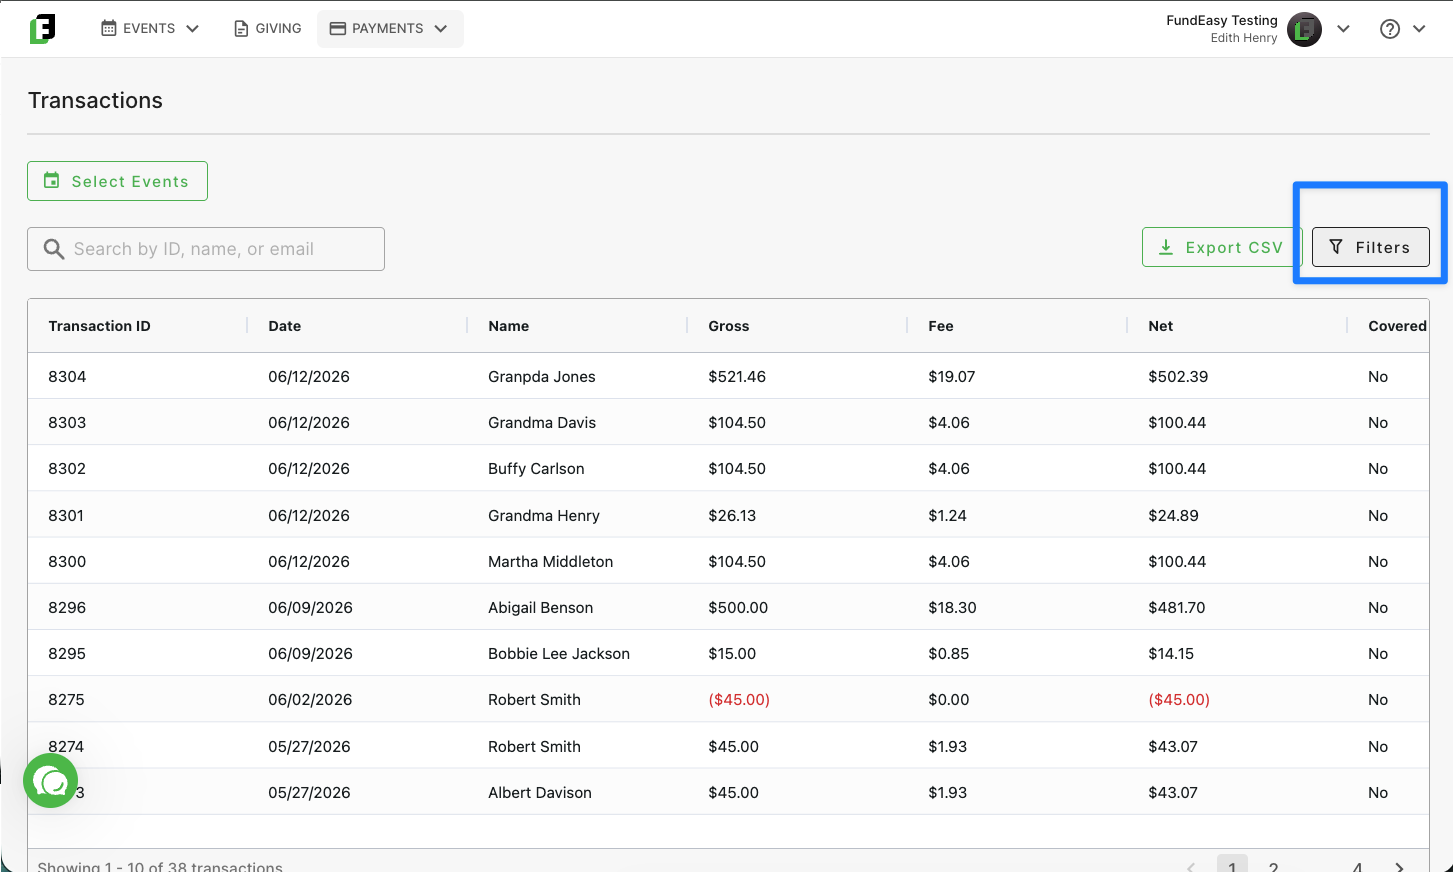Click the FundEasy Testing account avatar
The image size is (1453, 872).
point(1304,29)
